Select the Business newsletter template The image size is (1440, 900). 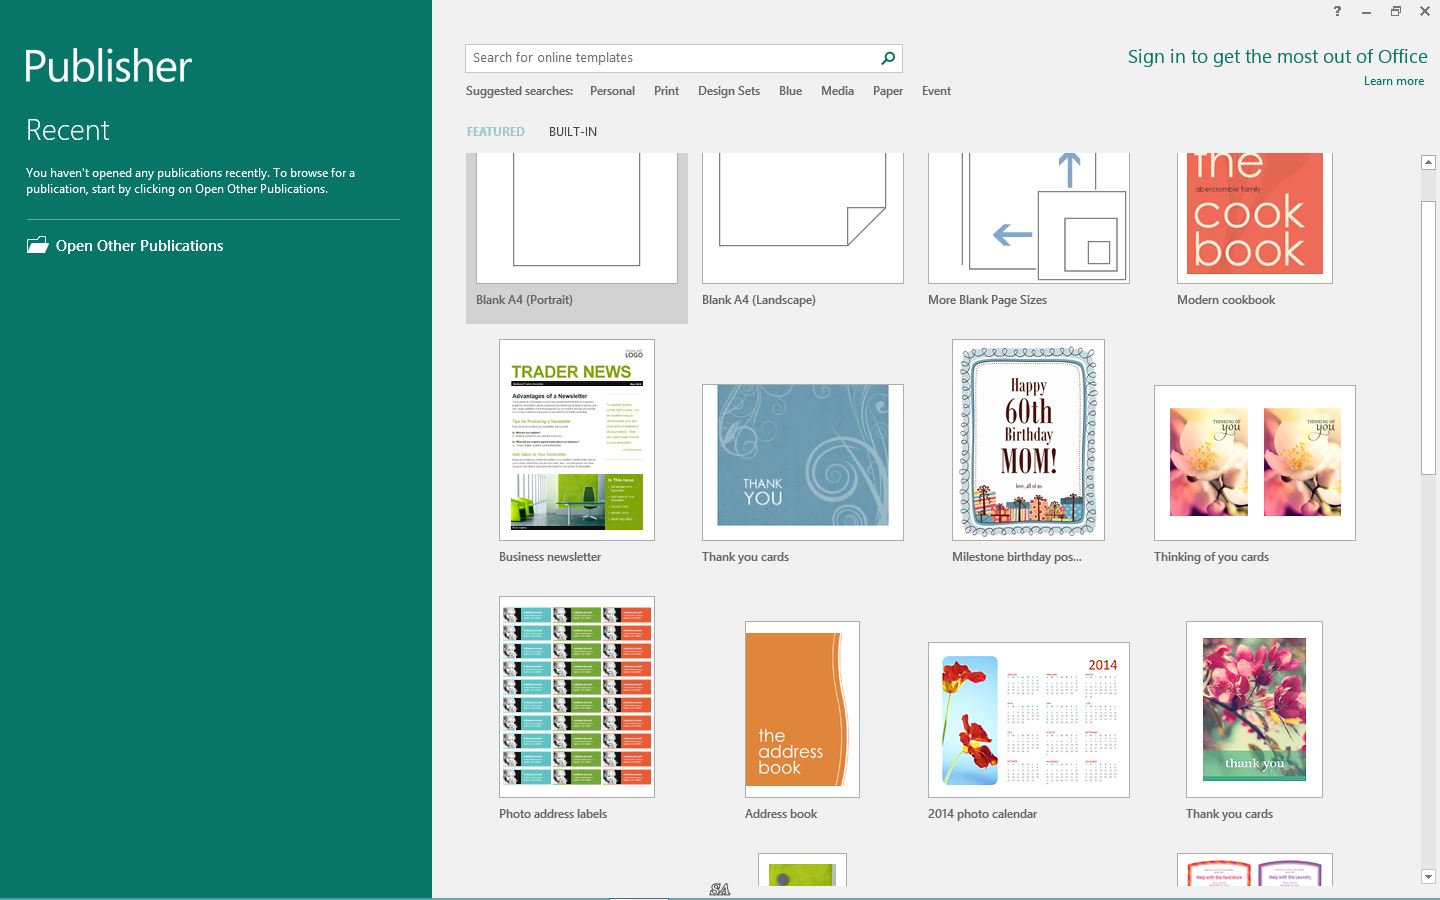coord(576,440)
